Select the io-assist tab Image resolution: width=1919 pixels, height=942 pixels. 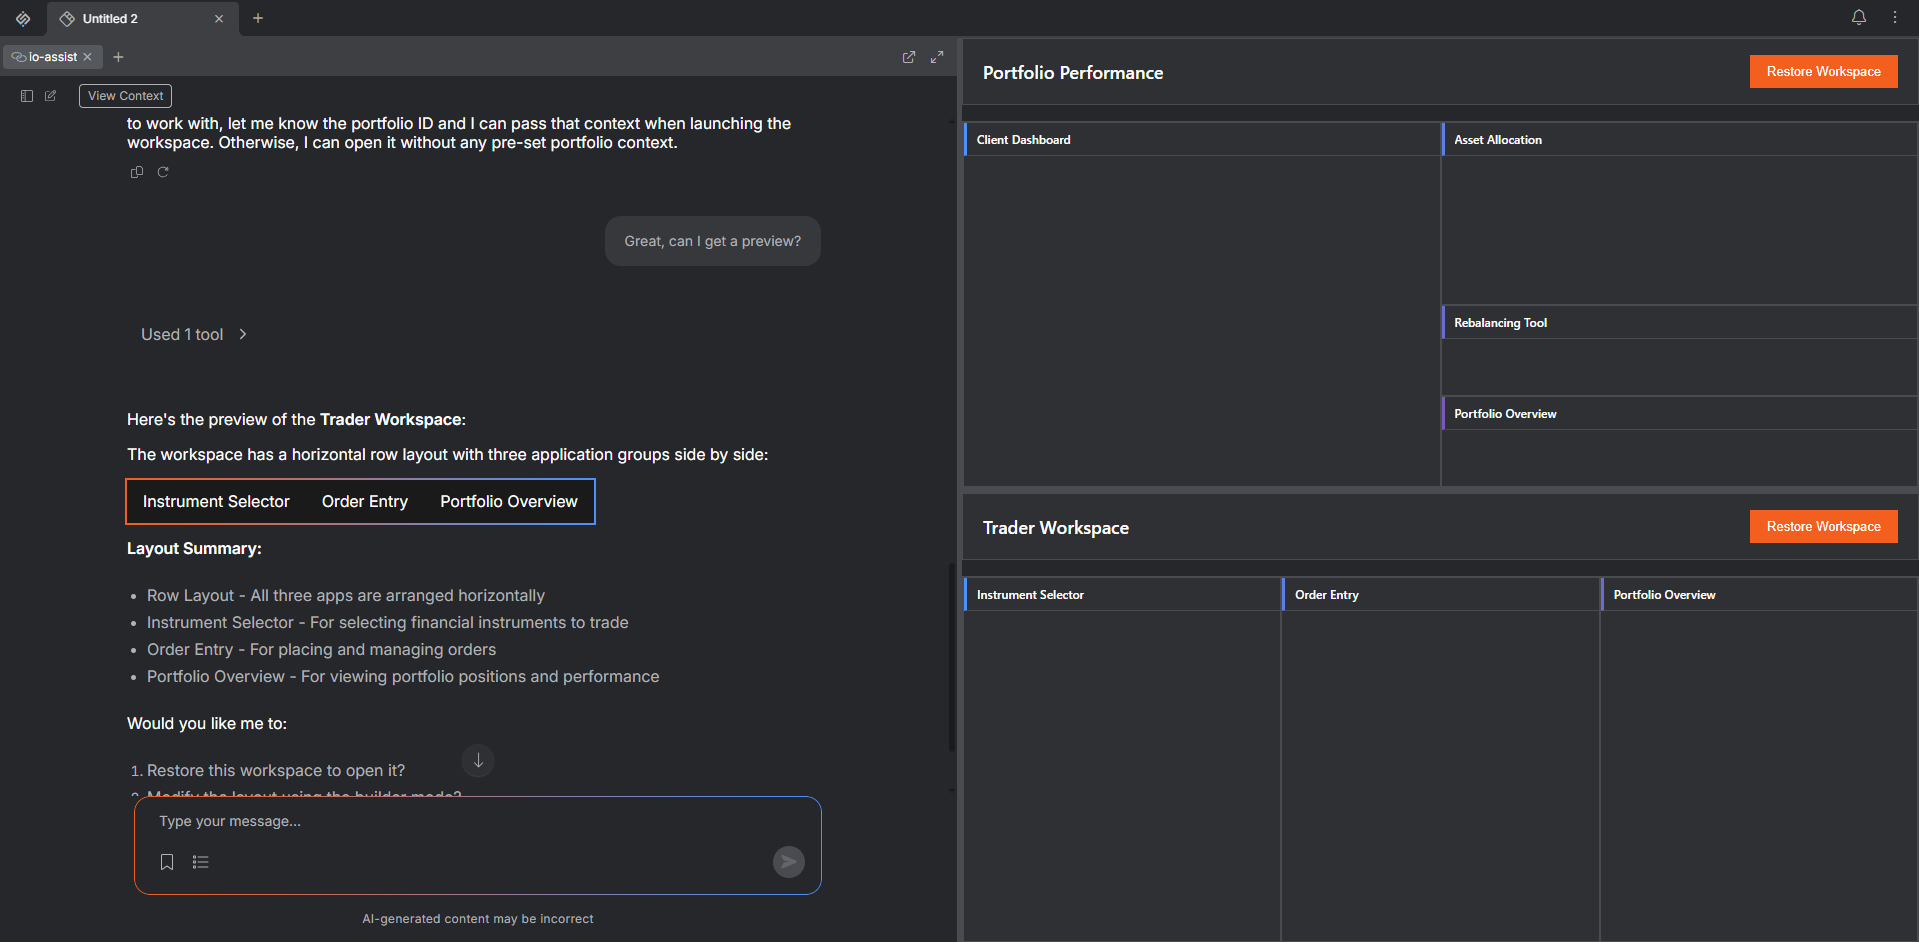coord(52,57)
